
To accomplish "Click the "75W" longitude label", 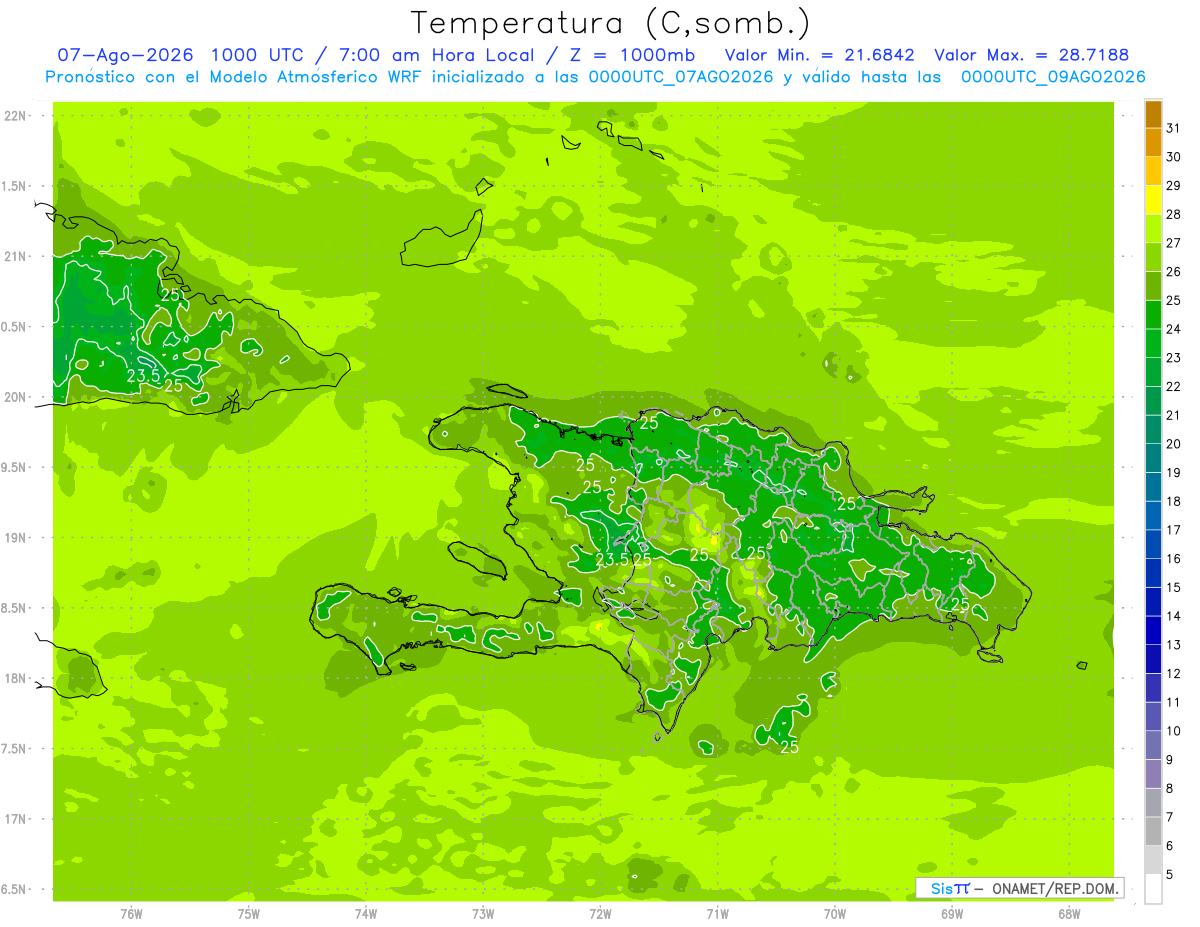I will (x=249, y=914).
